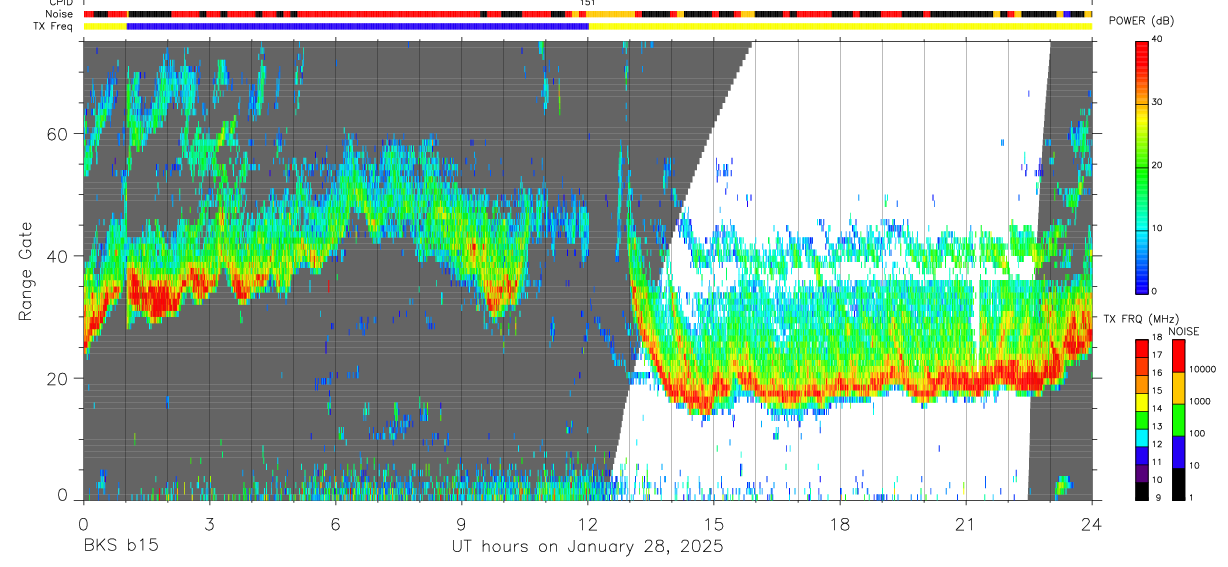Click the TX Freq row label at top

[x=54, y=26]
